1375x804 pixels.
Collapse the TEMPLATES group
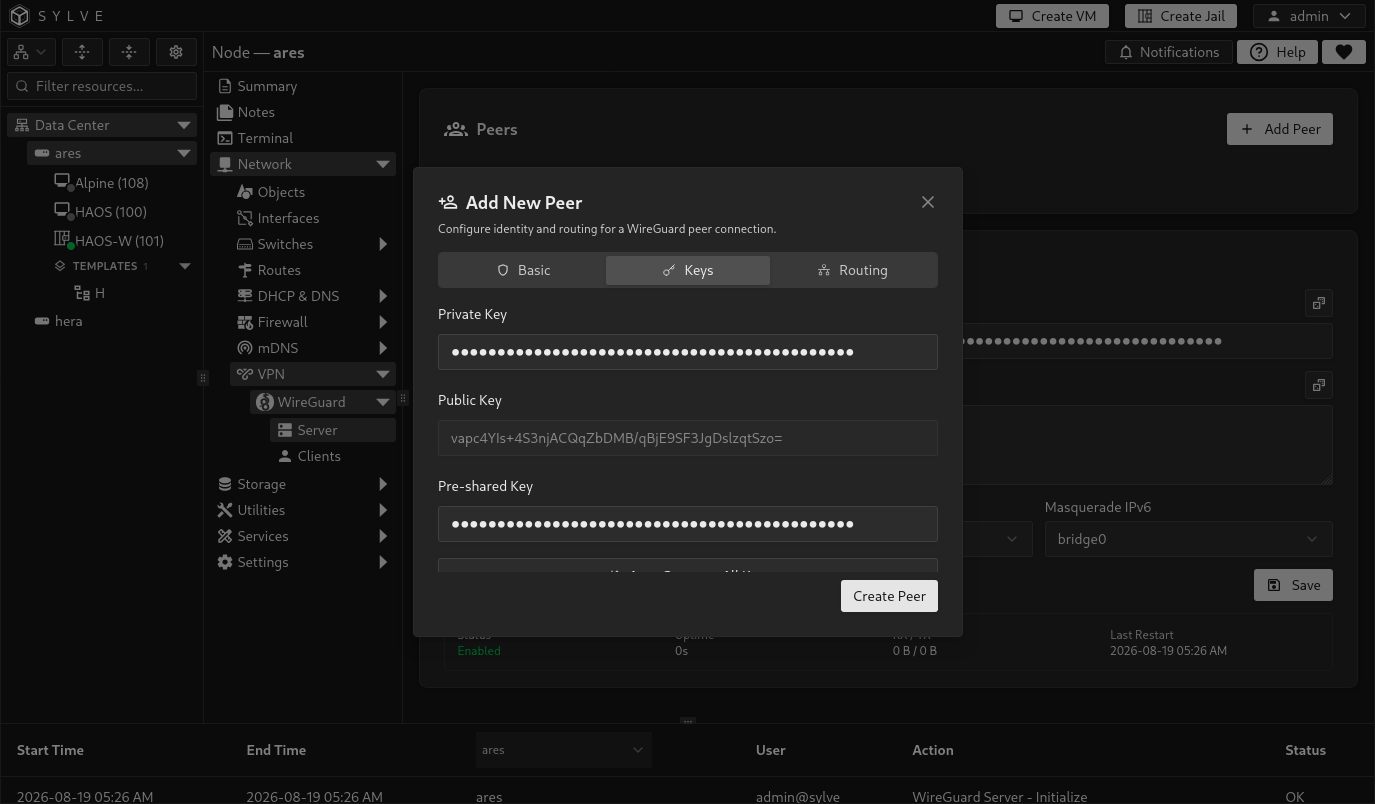click(184, 266)
